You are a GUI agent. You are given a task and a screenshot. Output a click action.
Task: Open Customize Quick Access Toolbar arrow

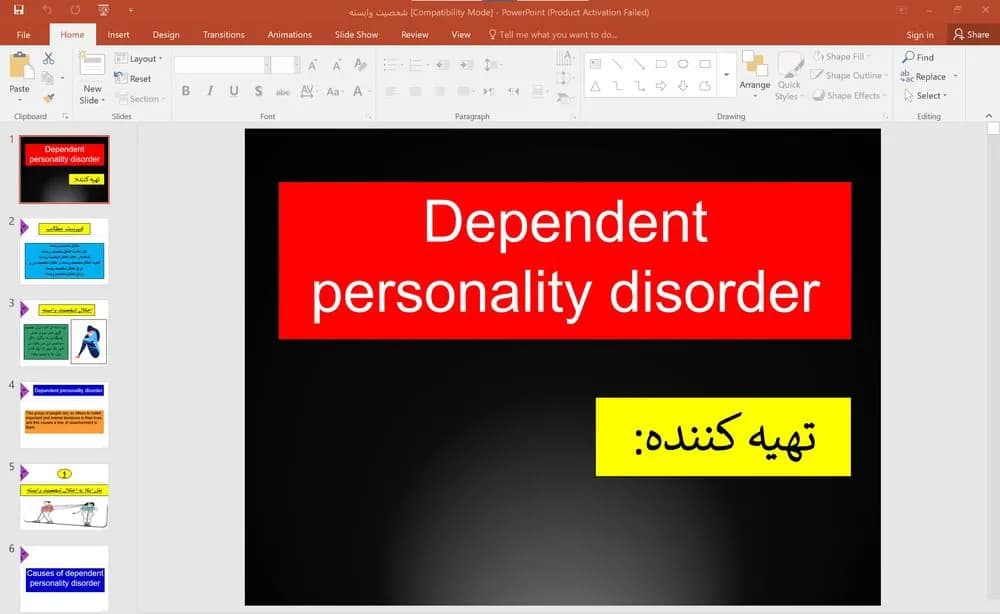[130, 11]
